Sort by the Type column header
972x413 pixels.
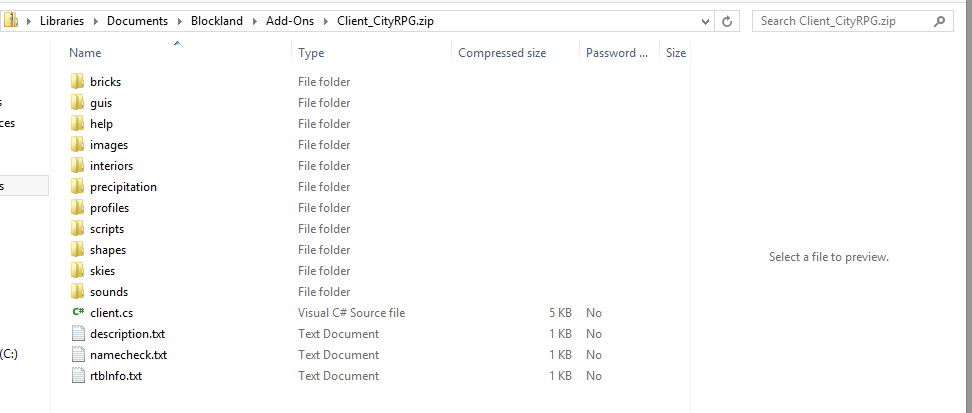311,53
